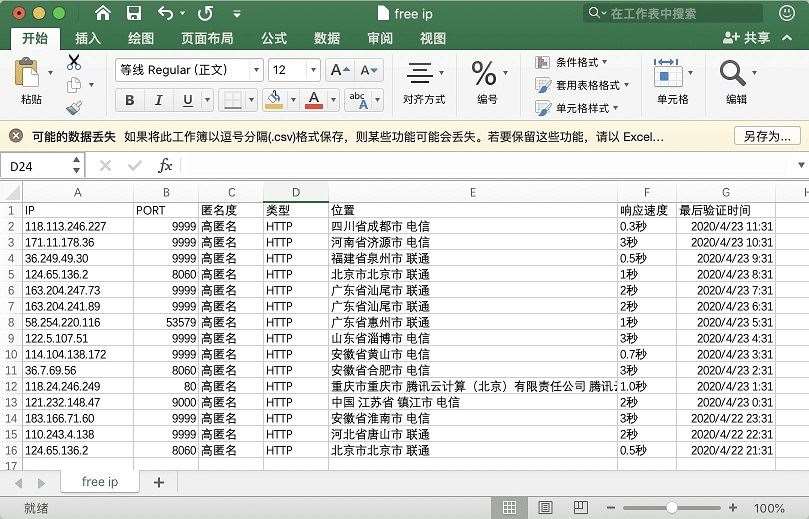Dismiss the data loss warning bar
This screenshot has height=519, width=809.
[x=16, y=136]
